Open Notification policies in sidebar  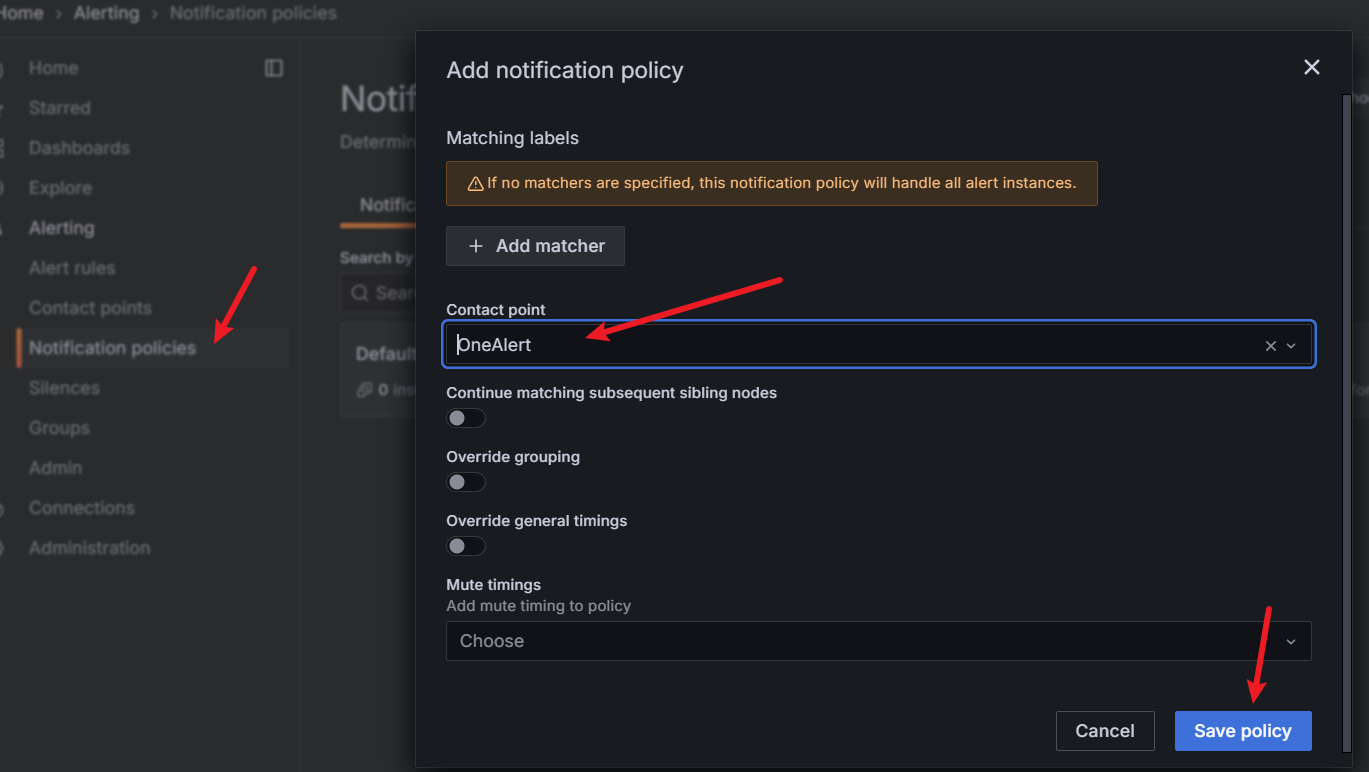point(112,348)
